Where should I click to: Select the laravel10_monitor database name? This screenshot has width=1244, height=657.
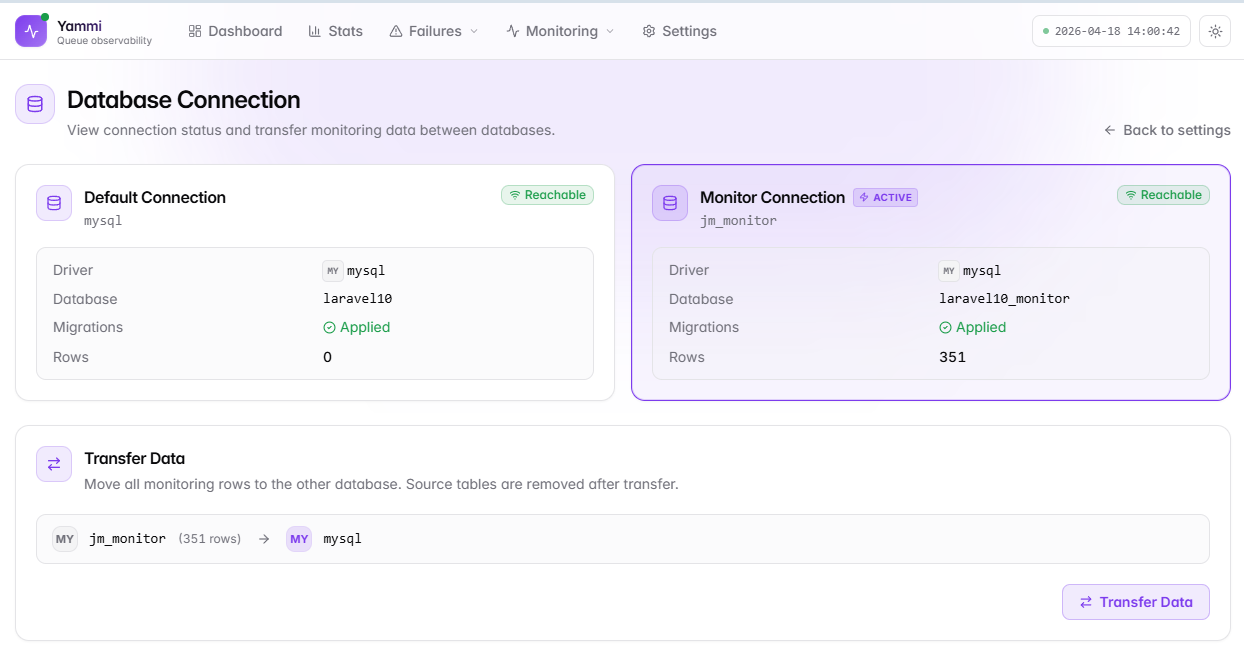click(x=1004, y=299)
